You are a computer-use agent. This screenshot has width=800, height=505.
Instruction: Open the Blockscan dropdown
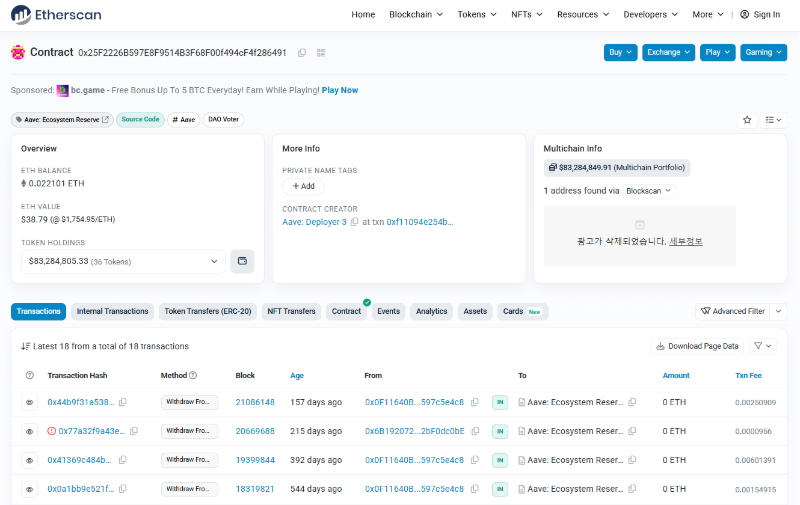648,191
